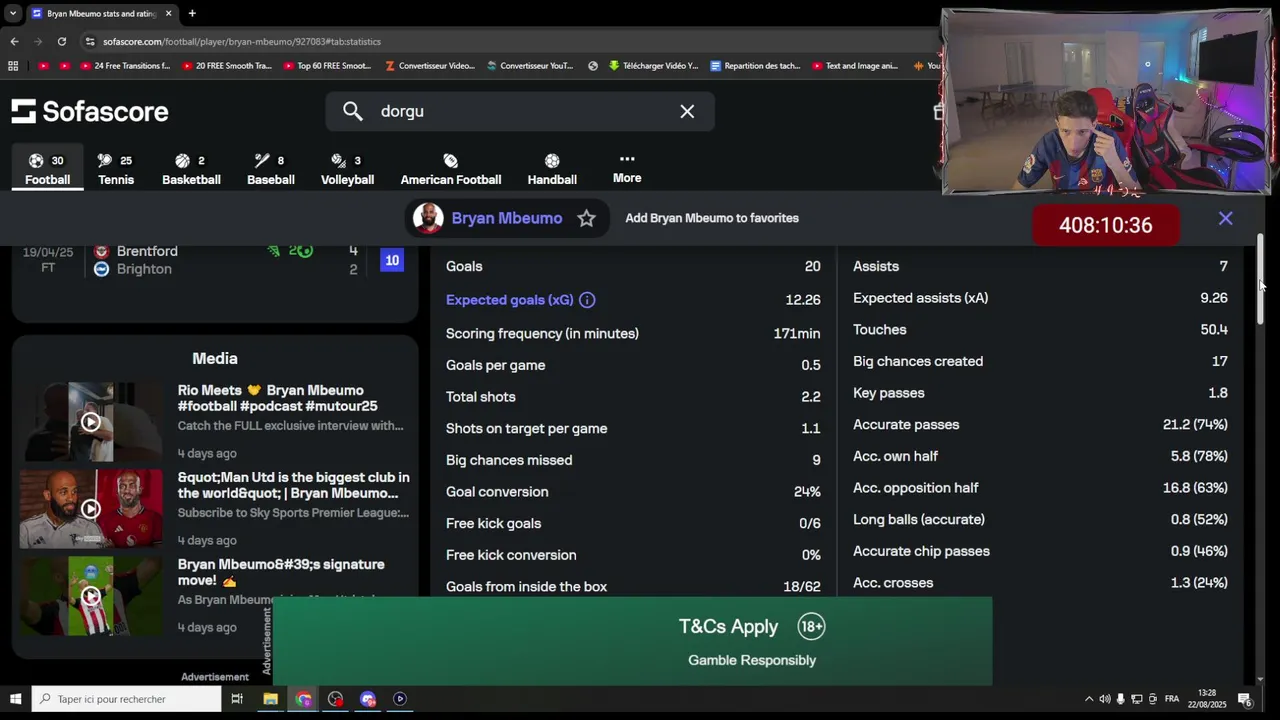The height and width of the screenshot is (720, 1280).
Task: Open '24 Free Transitions' bookmark
Action: point(124,66)
